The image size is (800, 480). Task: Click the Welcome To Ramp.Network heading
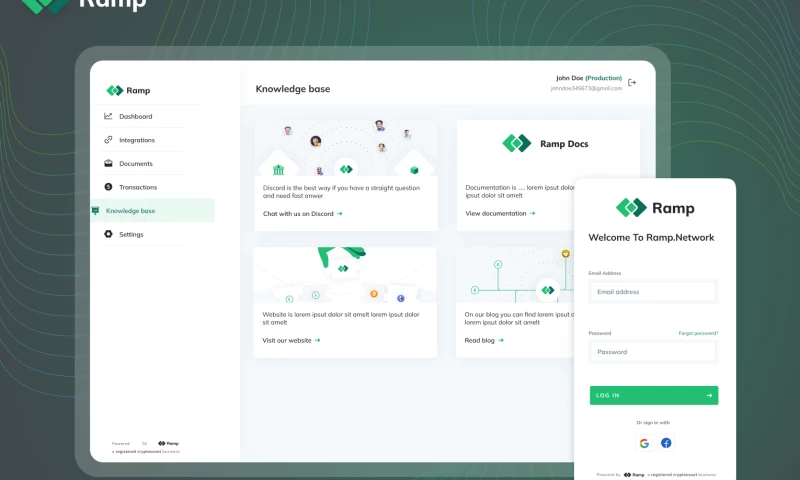coord(651,238)
